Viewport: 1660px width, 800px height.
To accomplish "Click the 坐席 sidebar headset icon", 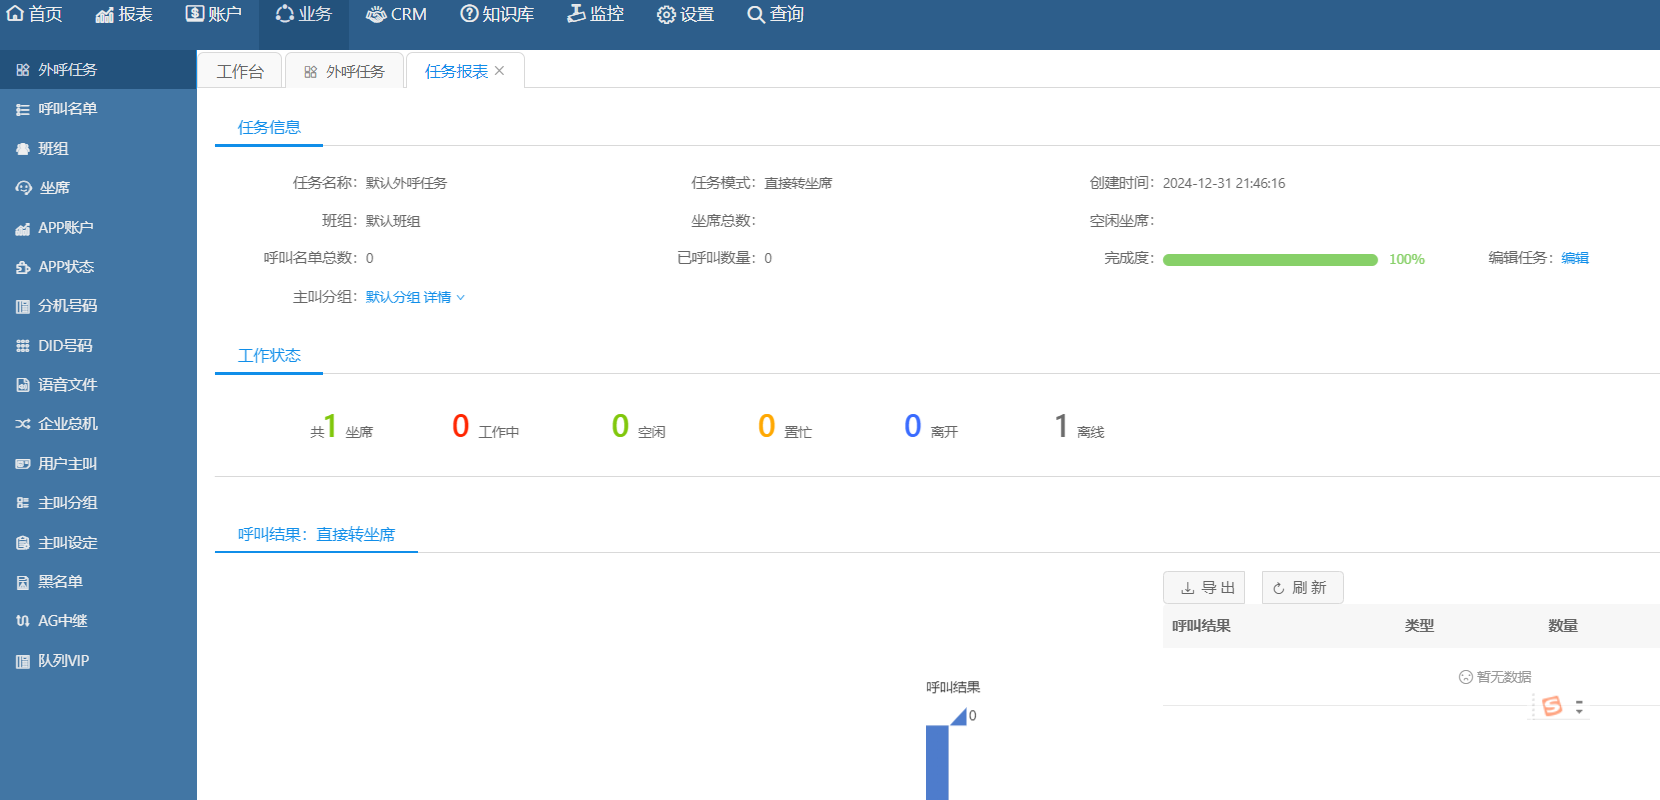I will [x=24, y=188].
